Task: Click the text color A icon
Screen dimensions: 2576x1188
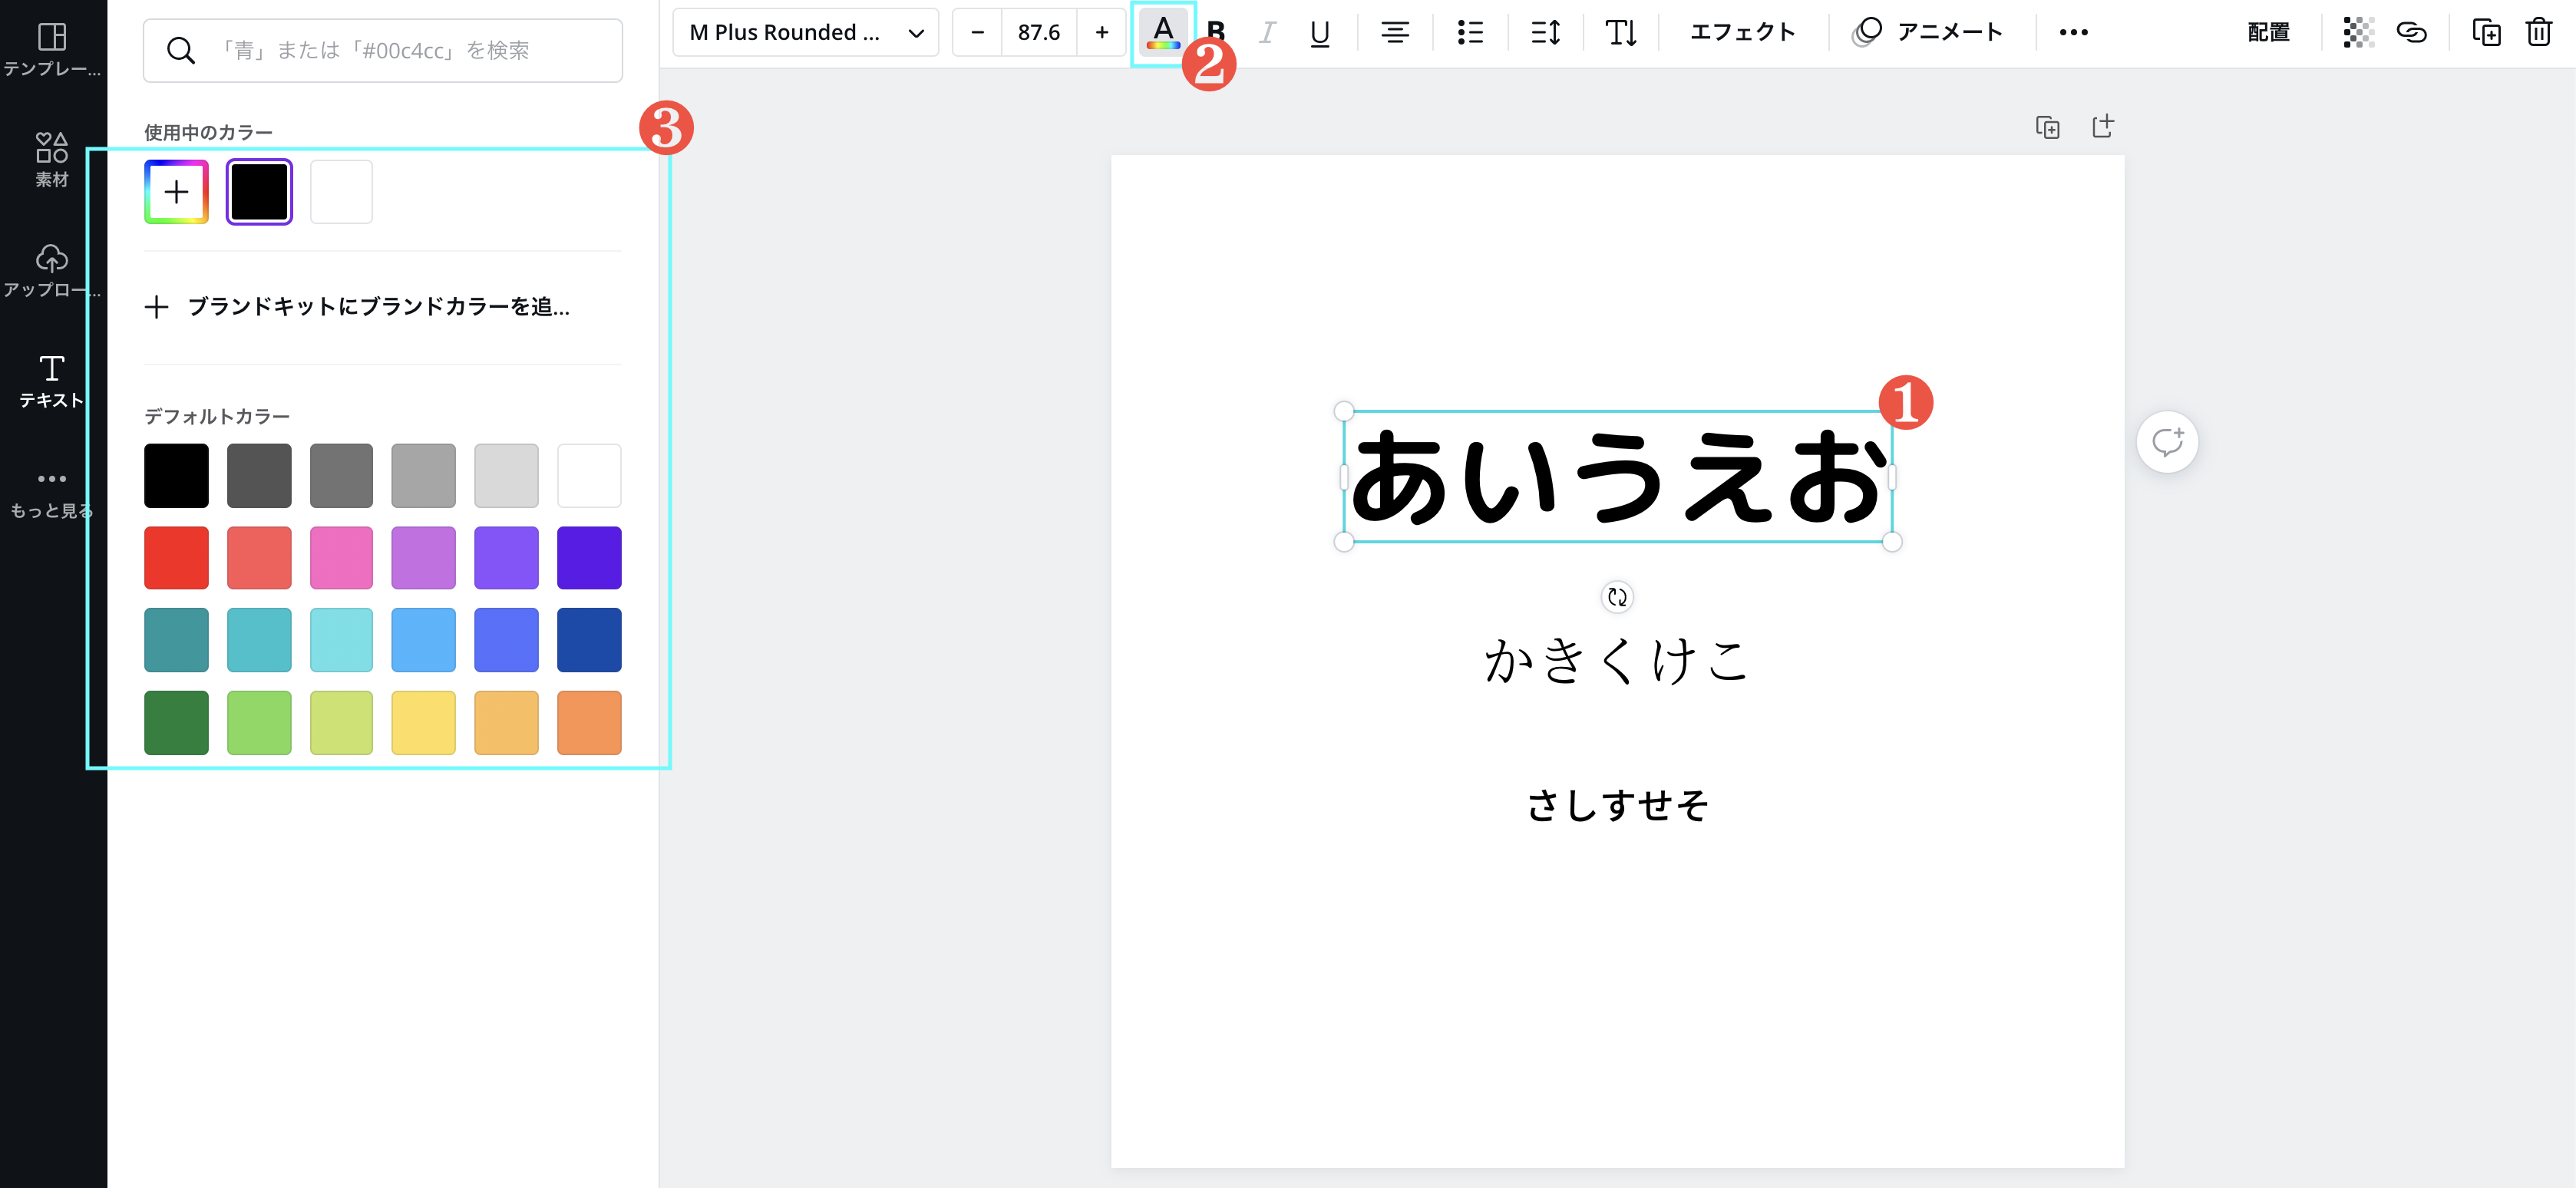Action: point(1162,32)
